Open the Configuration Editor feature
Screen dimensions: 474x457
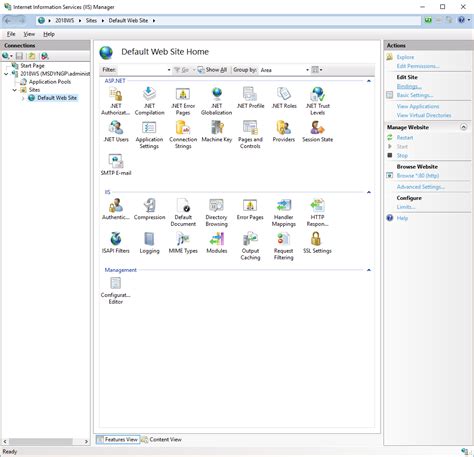coord(116,291)
